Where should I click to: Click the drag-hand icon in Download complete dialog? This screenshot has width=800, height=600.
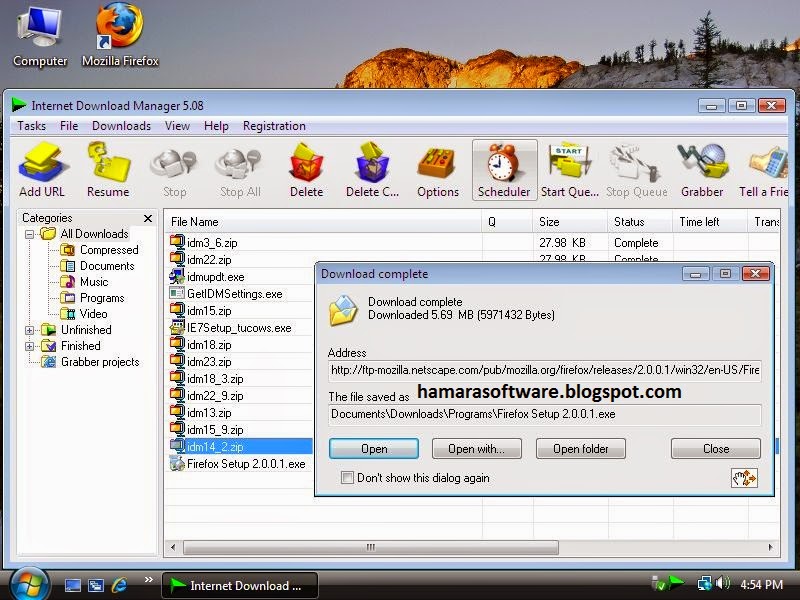point(744,478)
